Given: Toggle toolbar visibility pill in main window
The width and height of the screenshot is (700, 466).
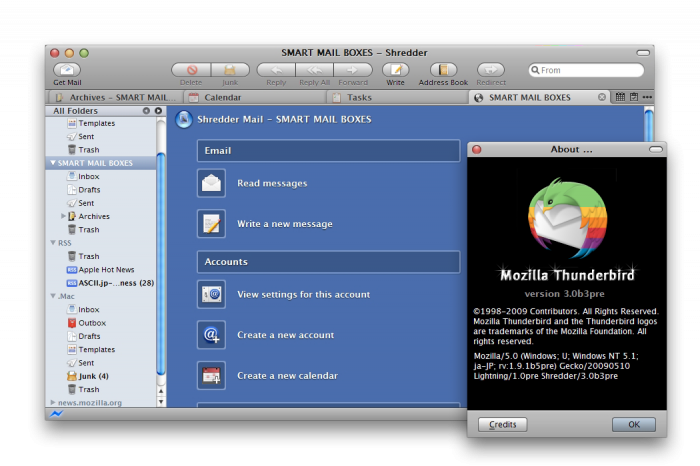Looking at the screenshot, I should (x=643, y=53).
